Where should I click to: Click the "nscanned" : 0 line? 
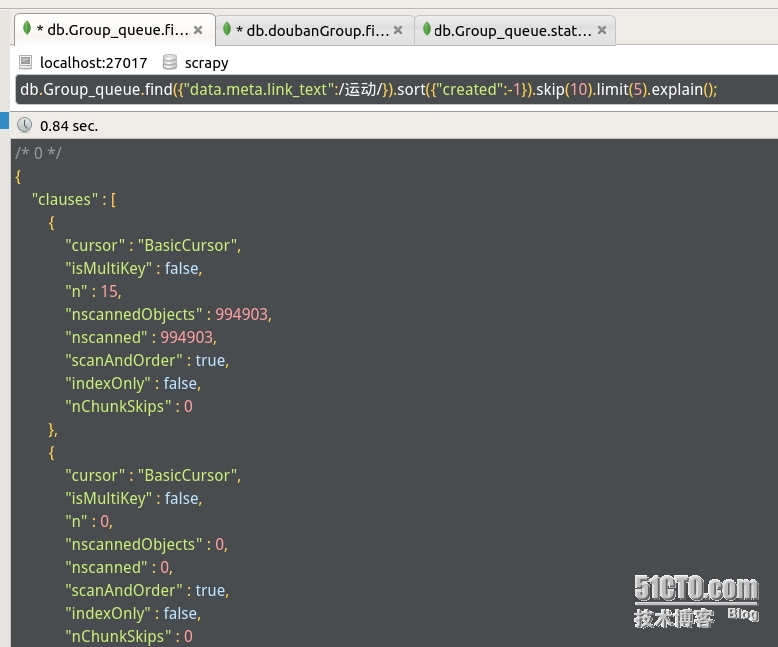pos(119,568)
